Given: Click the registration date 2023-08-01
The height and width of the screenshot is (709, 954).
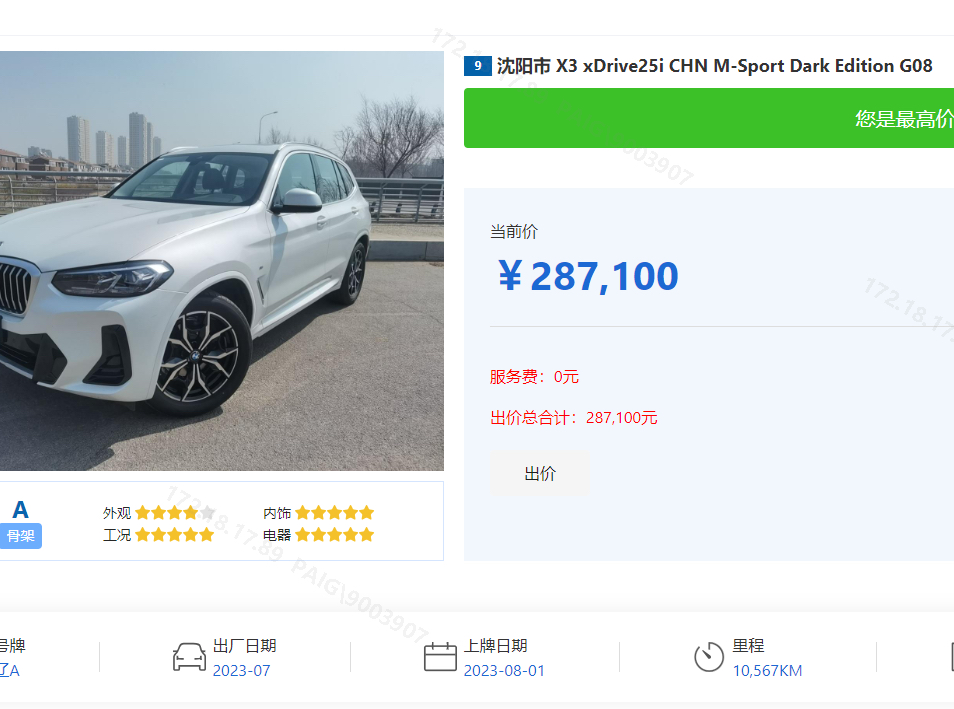Looking at the screenshot, I should tap(504, 671).
